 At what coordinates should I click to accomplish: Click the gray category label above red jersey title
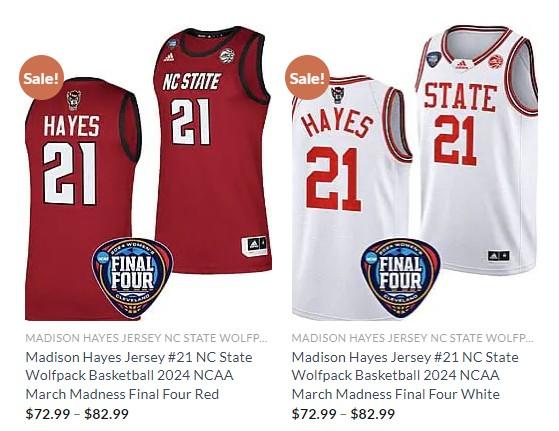pyautogui.click(x=146, y=338)
